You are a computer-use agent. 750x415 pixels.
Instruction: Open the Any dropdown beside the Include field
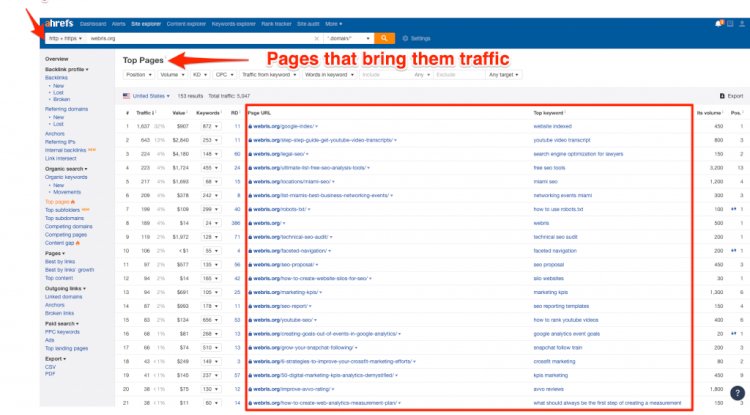coord(422,75)
